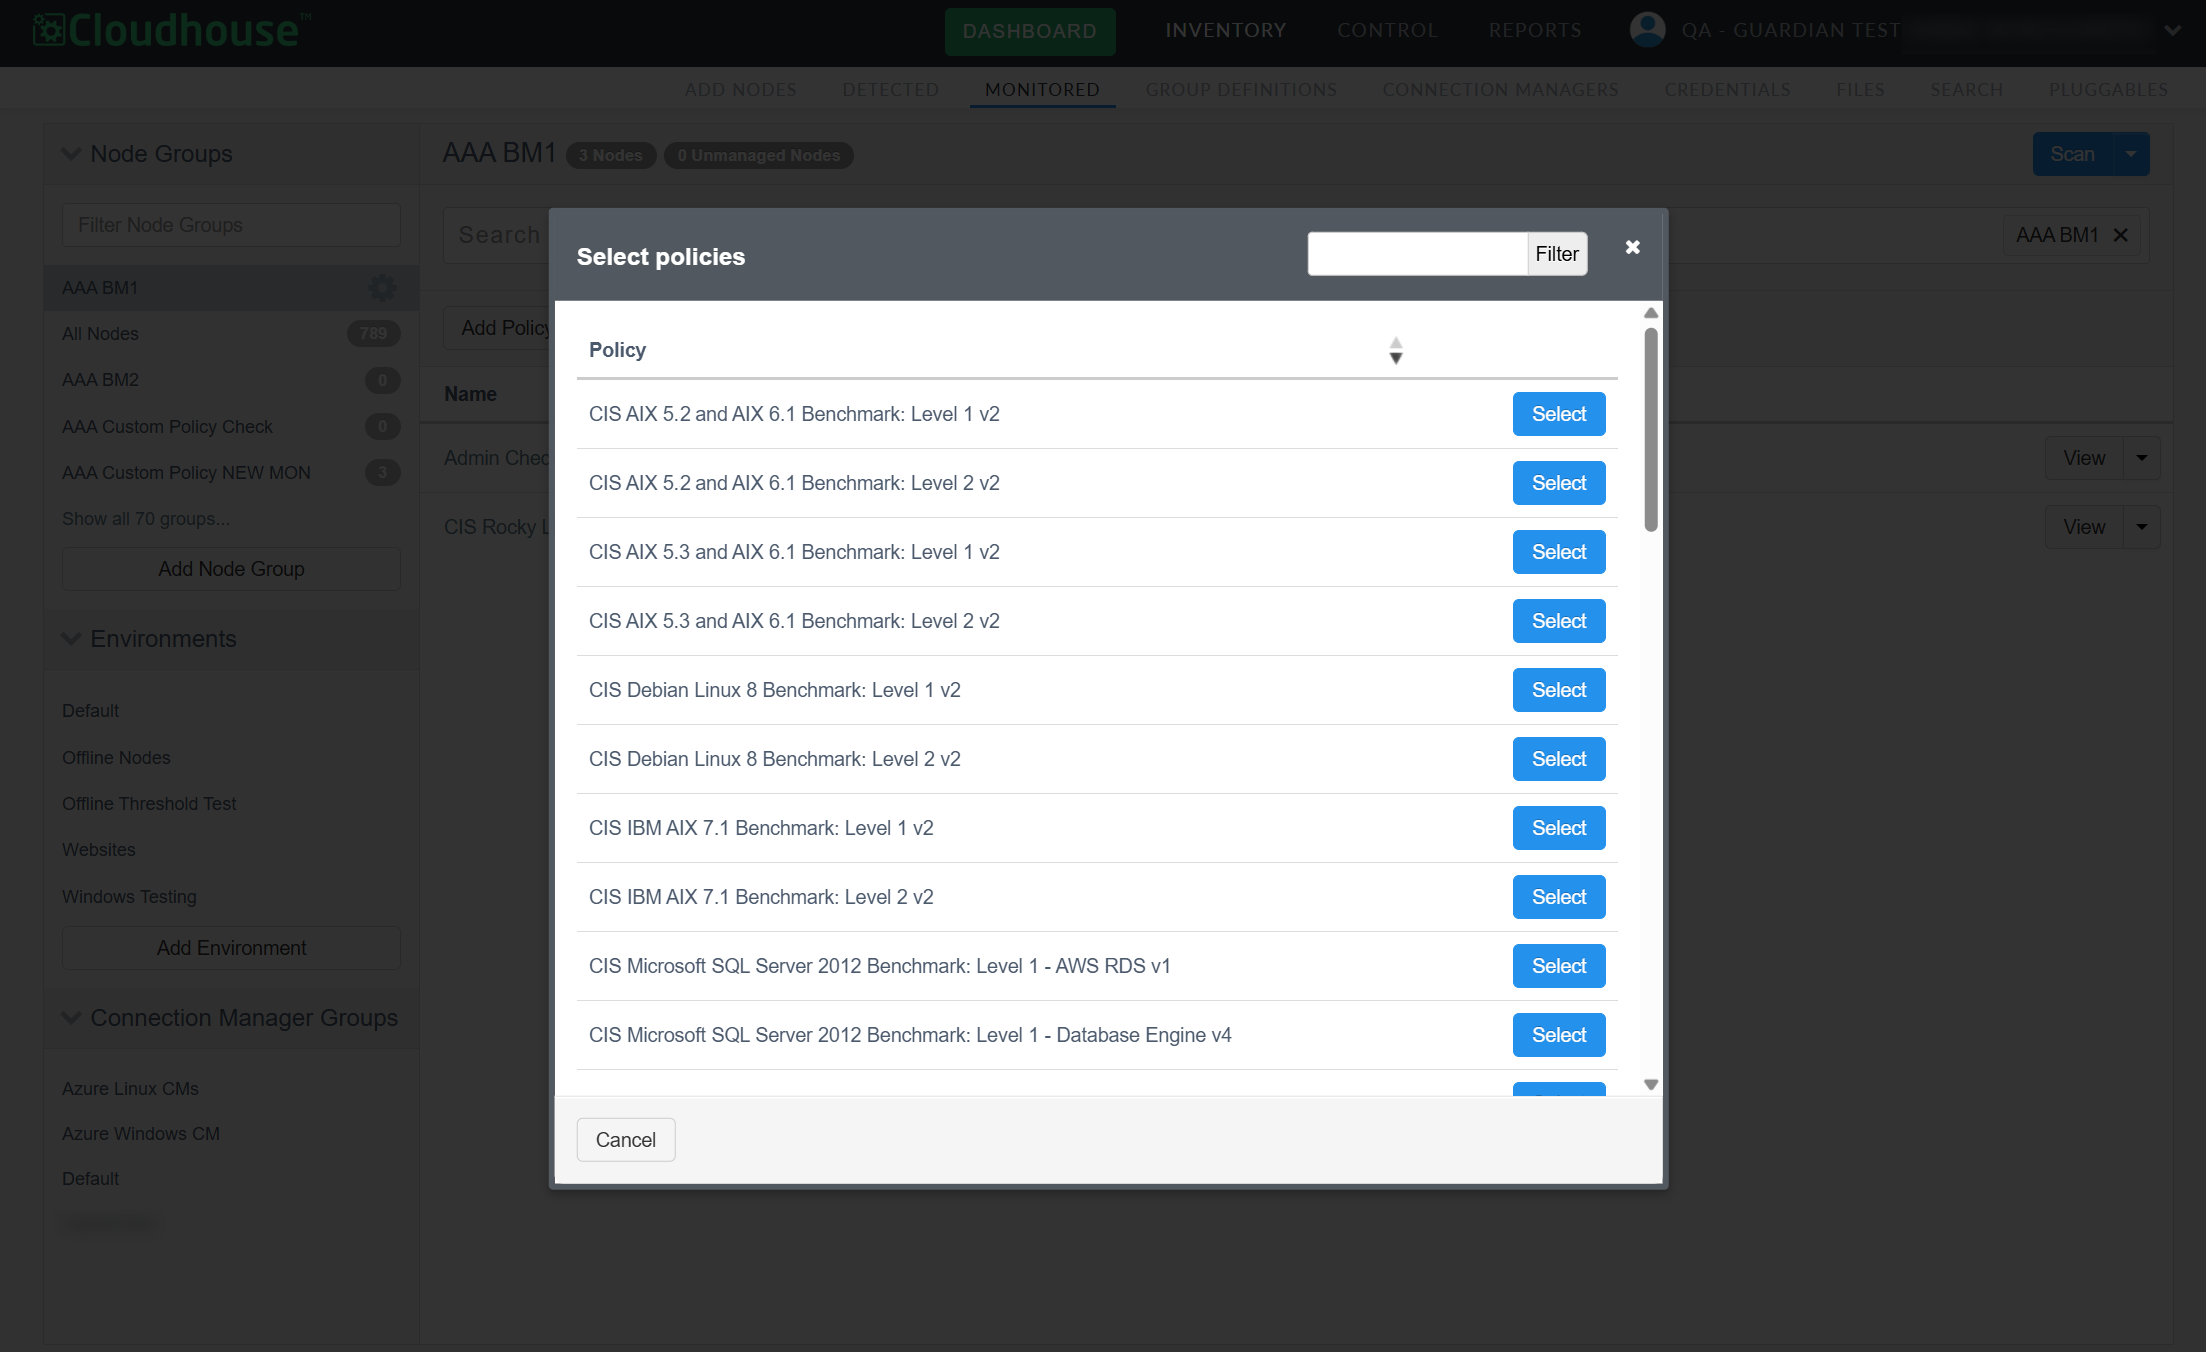Click the user profile avatar icon
Viewport: 2206px width, 1352px height.
(x=1647, y=30)
